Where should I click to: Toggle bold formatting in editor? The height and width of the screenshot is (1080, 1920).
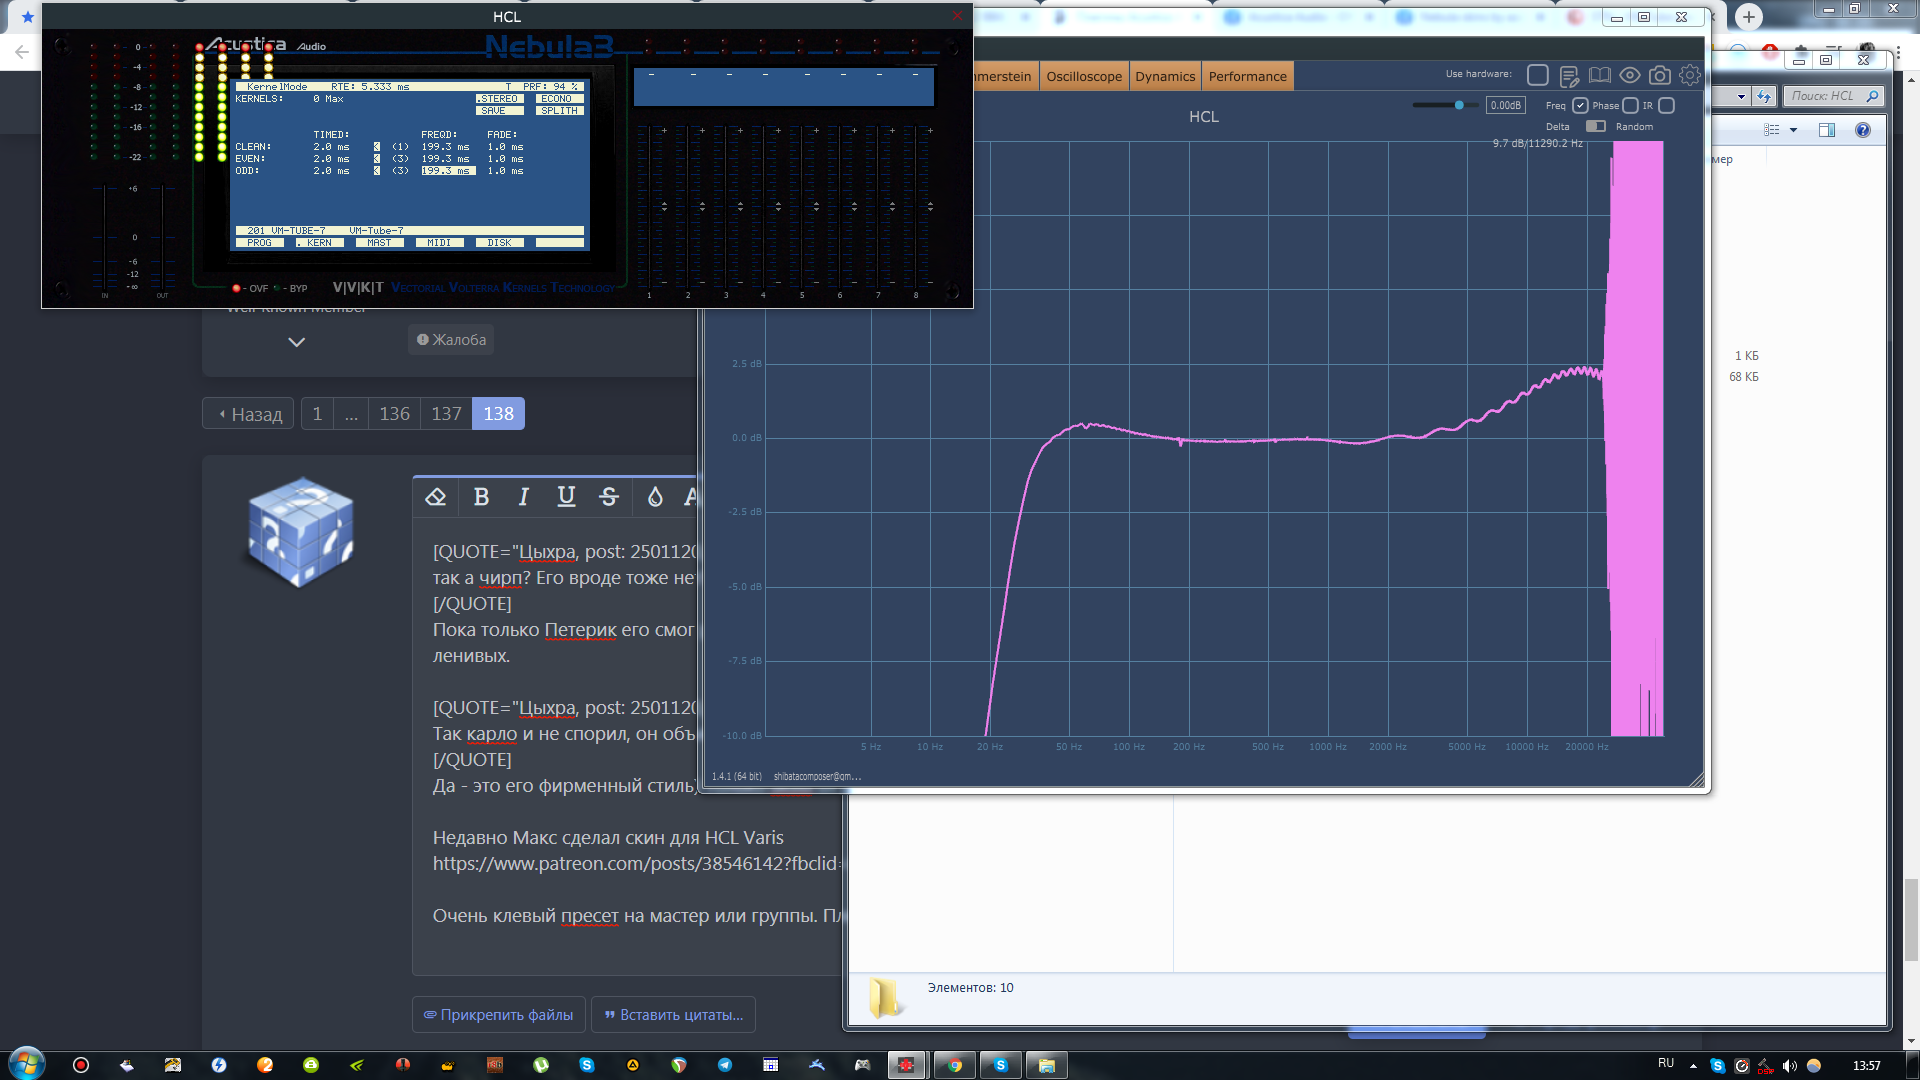[481, 497]
